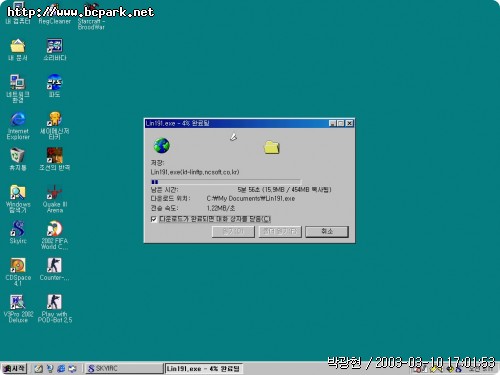Launch the 파도 desktop shortcut
The image size is (500, 375).
[55, 86]
